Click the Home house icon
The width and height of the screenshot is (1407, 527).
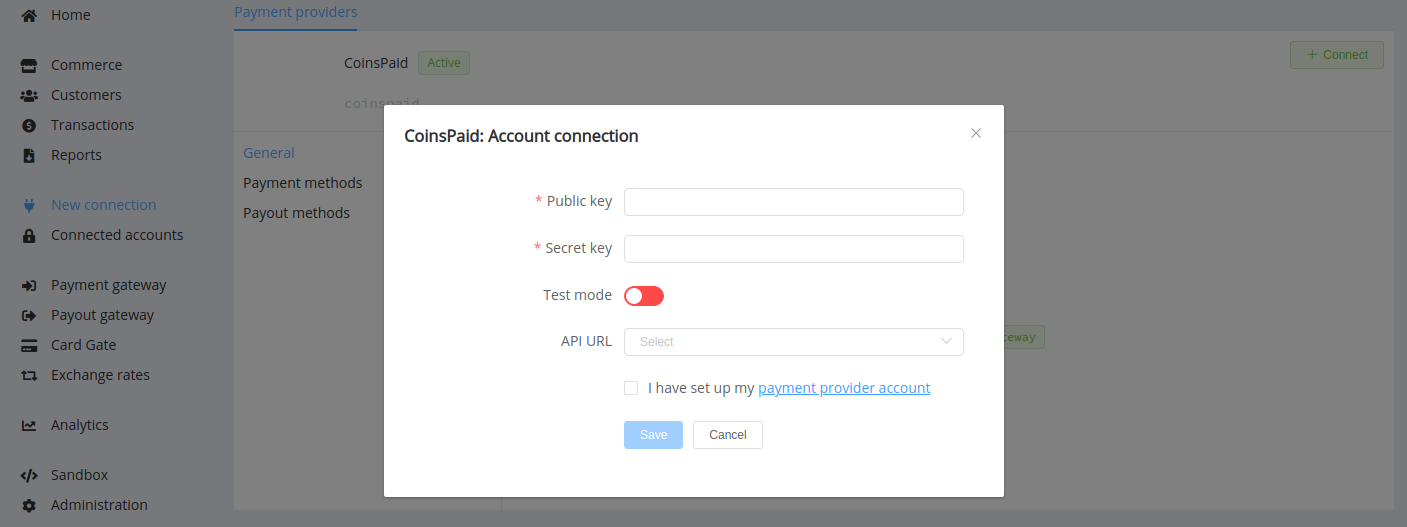[x=29, y=15]
